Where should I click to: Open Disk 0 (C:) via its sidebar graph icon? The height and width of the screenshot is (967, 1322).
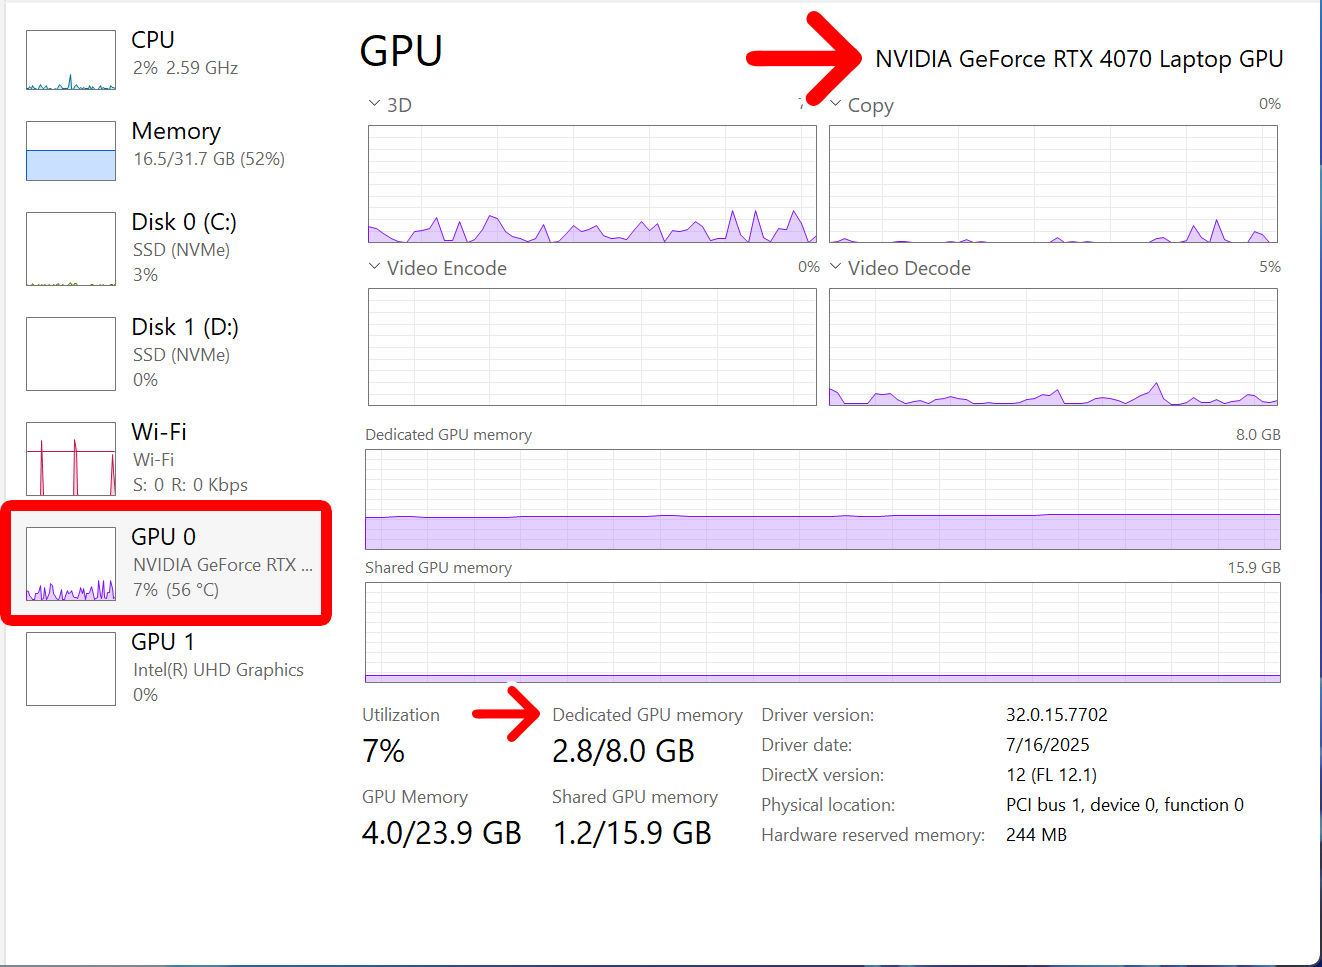click(x=70, y=248)
